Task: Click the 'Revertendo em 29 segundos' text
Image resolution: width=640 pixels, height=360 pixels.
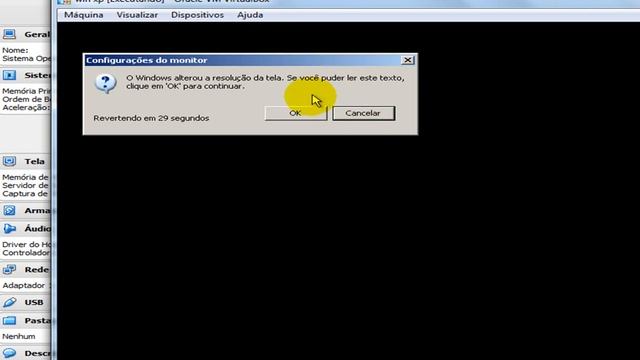Action: click(x=151, y=118)
